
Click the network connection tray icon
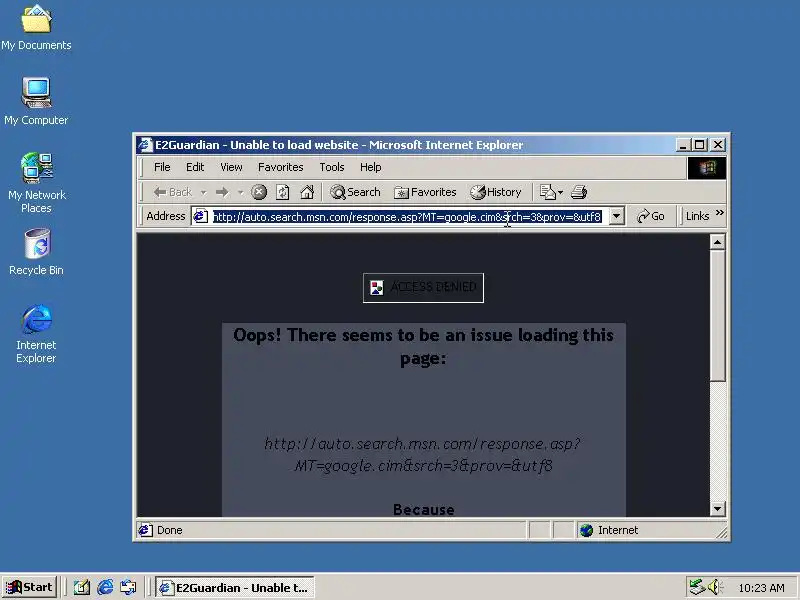(x=697, y=587)
